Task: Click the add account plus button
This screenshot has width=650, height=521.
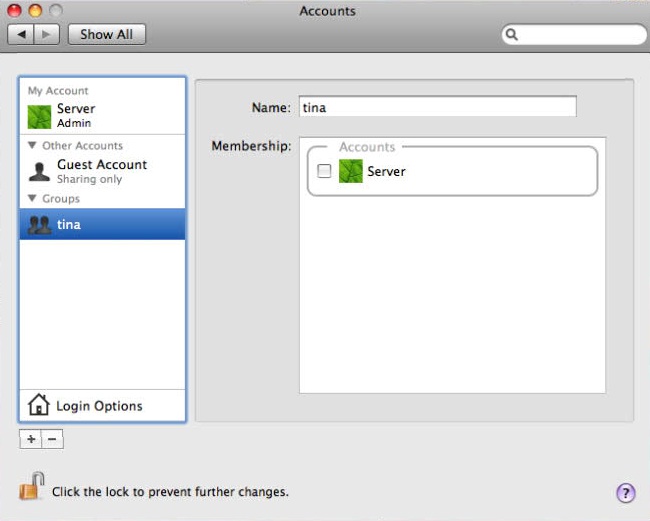Action: coord(31,439)
